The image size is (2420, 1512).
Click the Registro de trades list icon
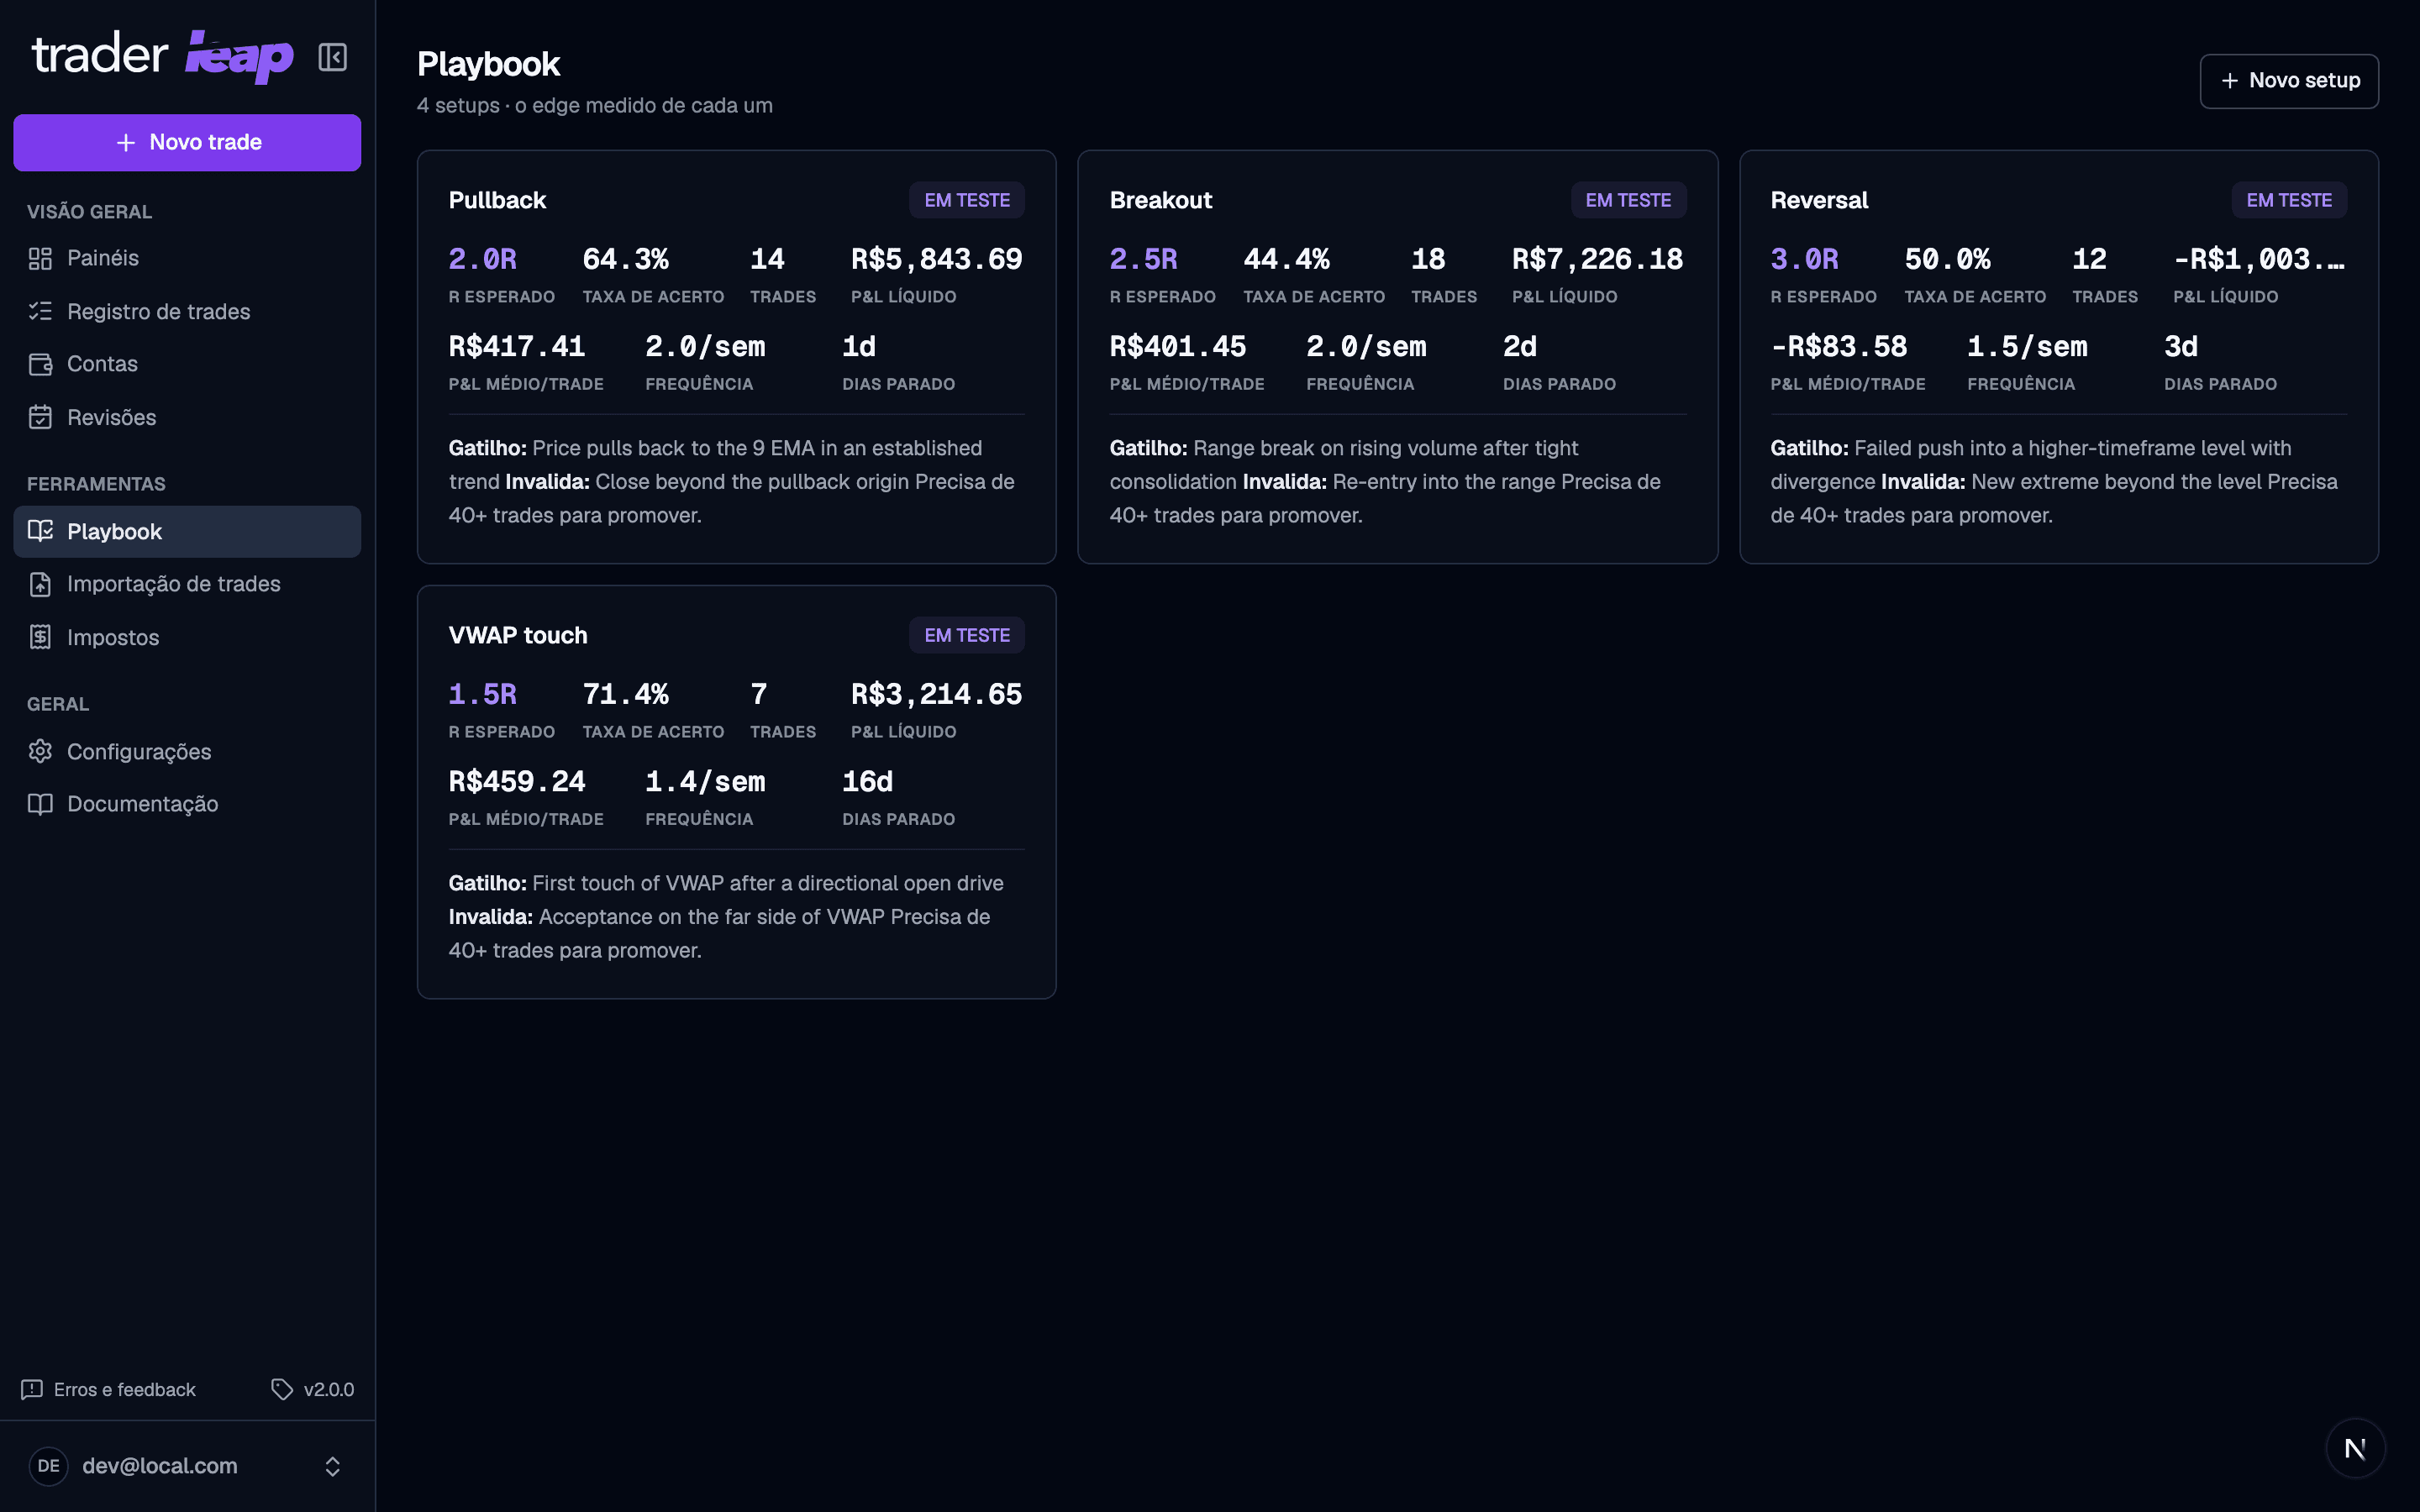pos(40,311)
